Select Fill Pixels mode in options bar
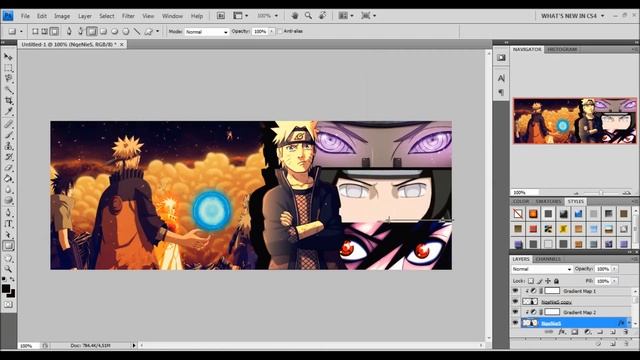640x360 pixels. (54, 31)
